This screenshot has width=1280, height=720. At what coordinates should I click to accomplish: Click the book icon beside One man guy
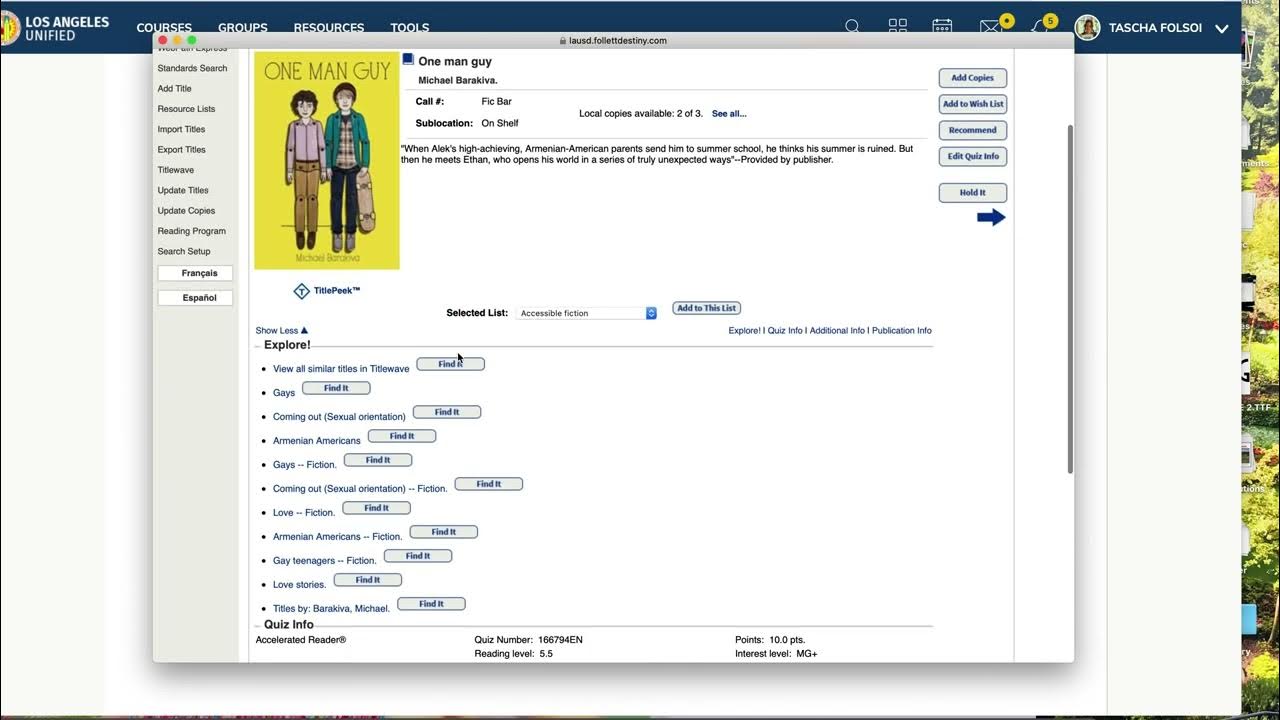[408, 60]
